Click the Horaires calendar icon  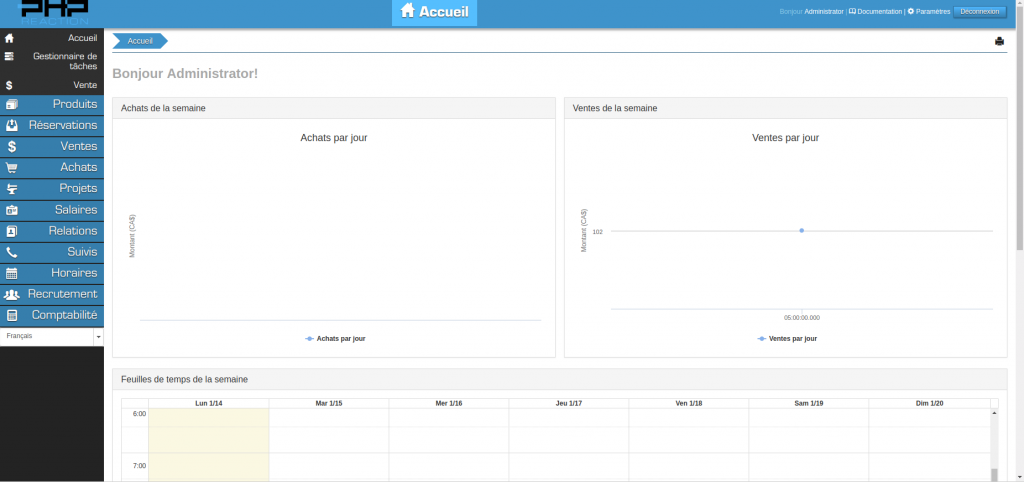[12, 273]
